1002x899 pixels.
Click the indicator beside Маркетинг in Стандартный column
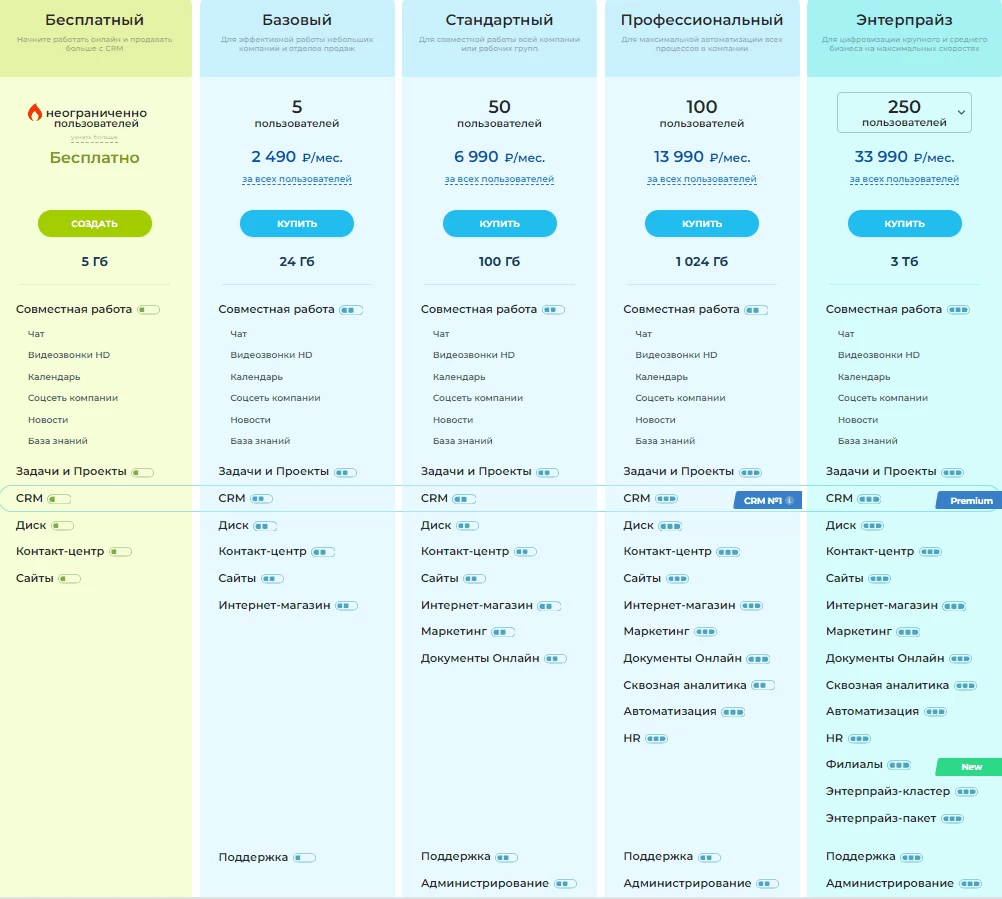[x=503, y=632]
